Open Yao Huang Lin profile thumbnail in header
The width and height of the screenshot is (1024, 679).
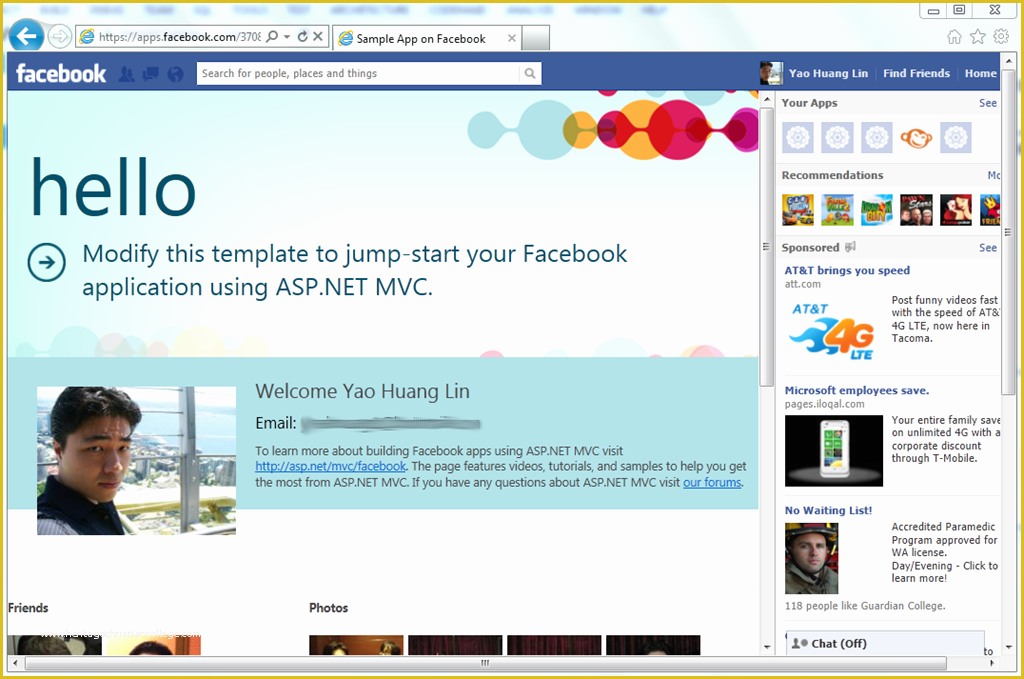tap(771, 73)
